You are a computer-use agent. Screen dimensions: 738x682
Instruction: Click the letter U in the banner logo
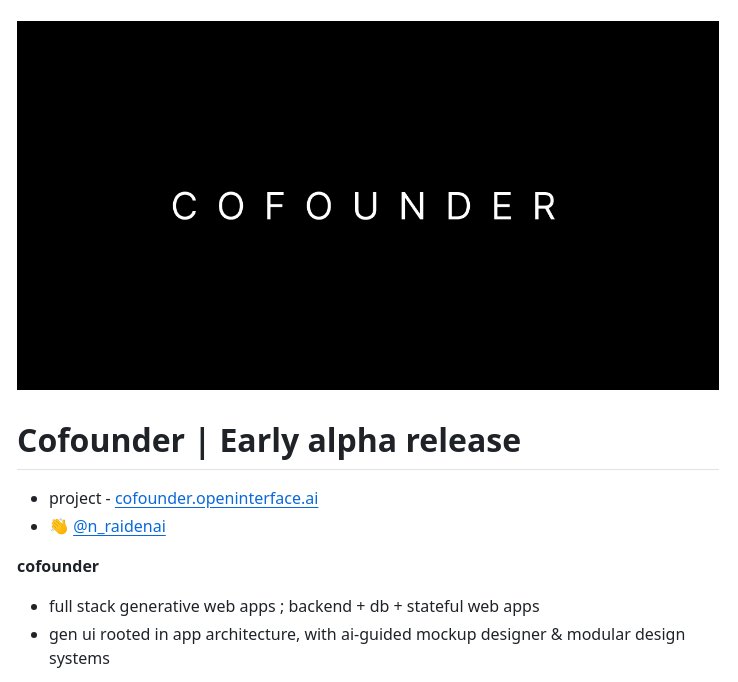366,206
